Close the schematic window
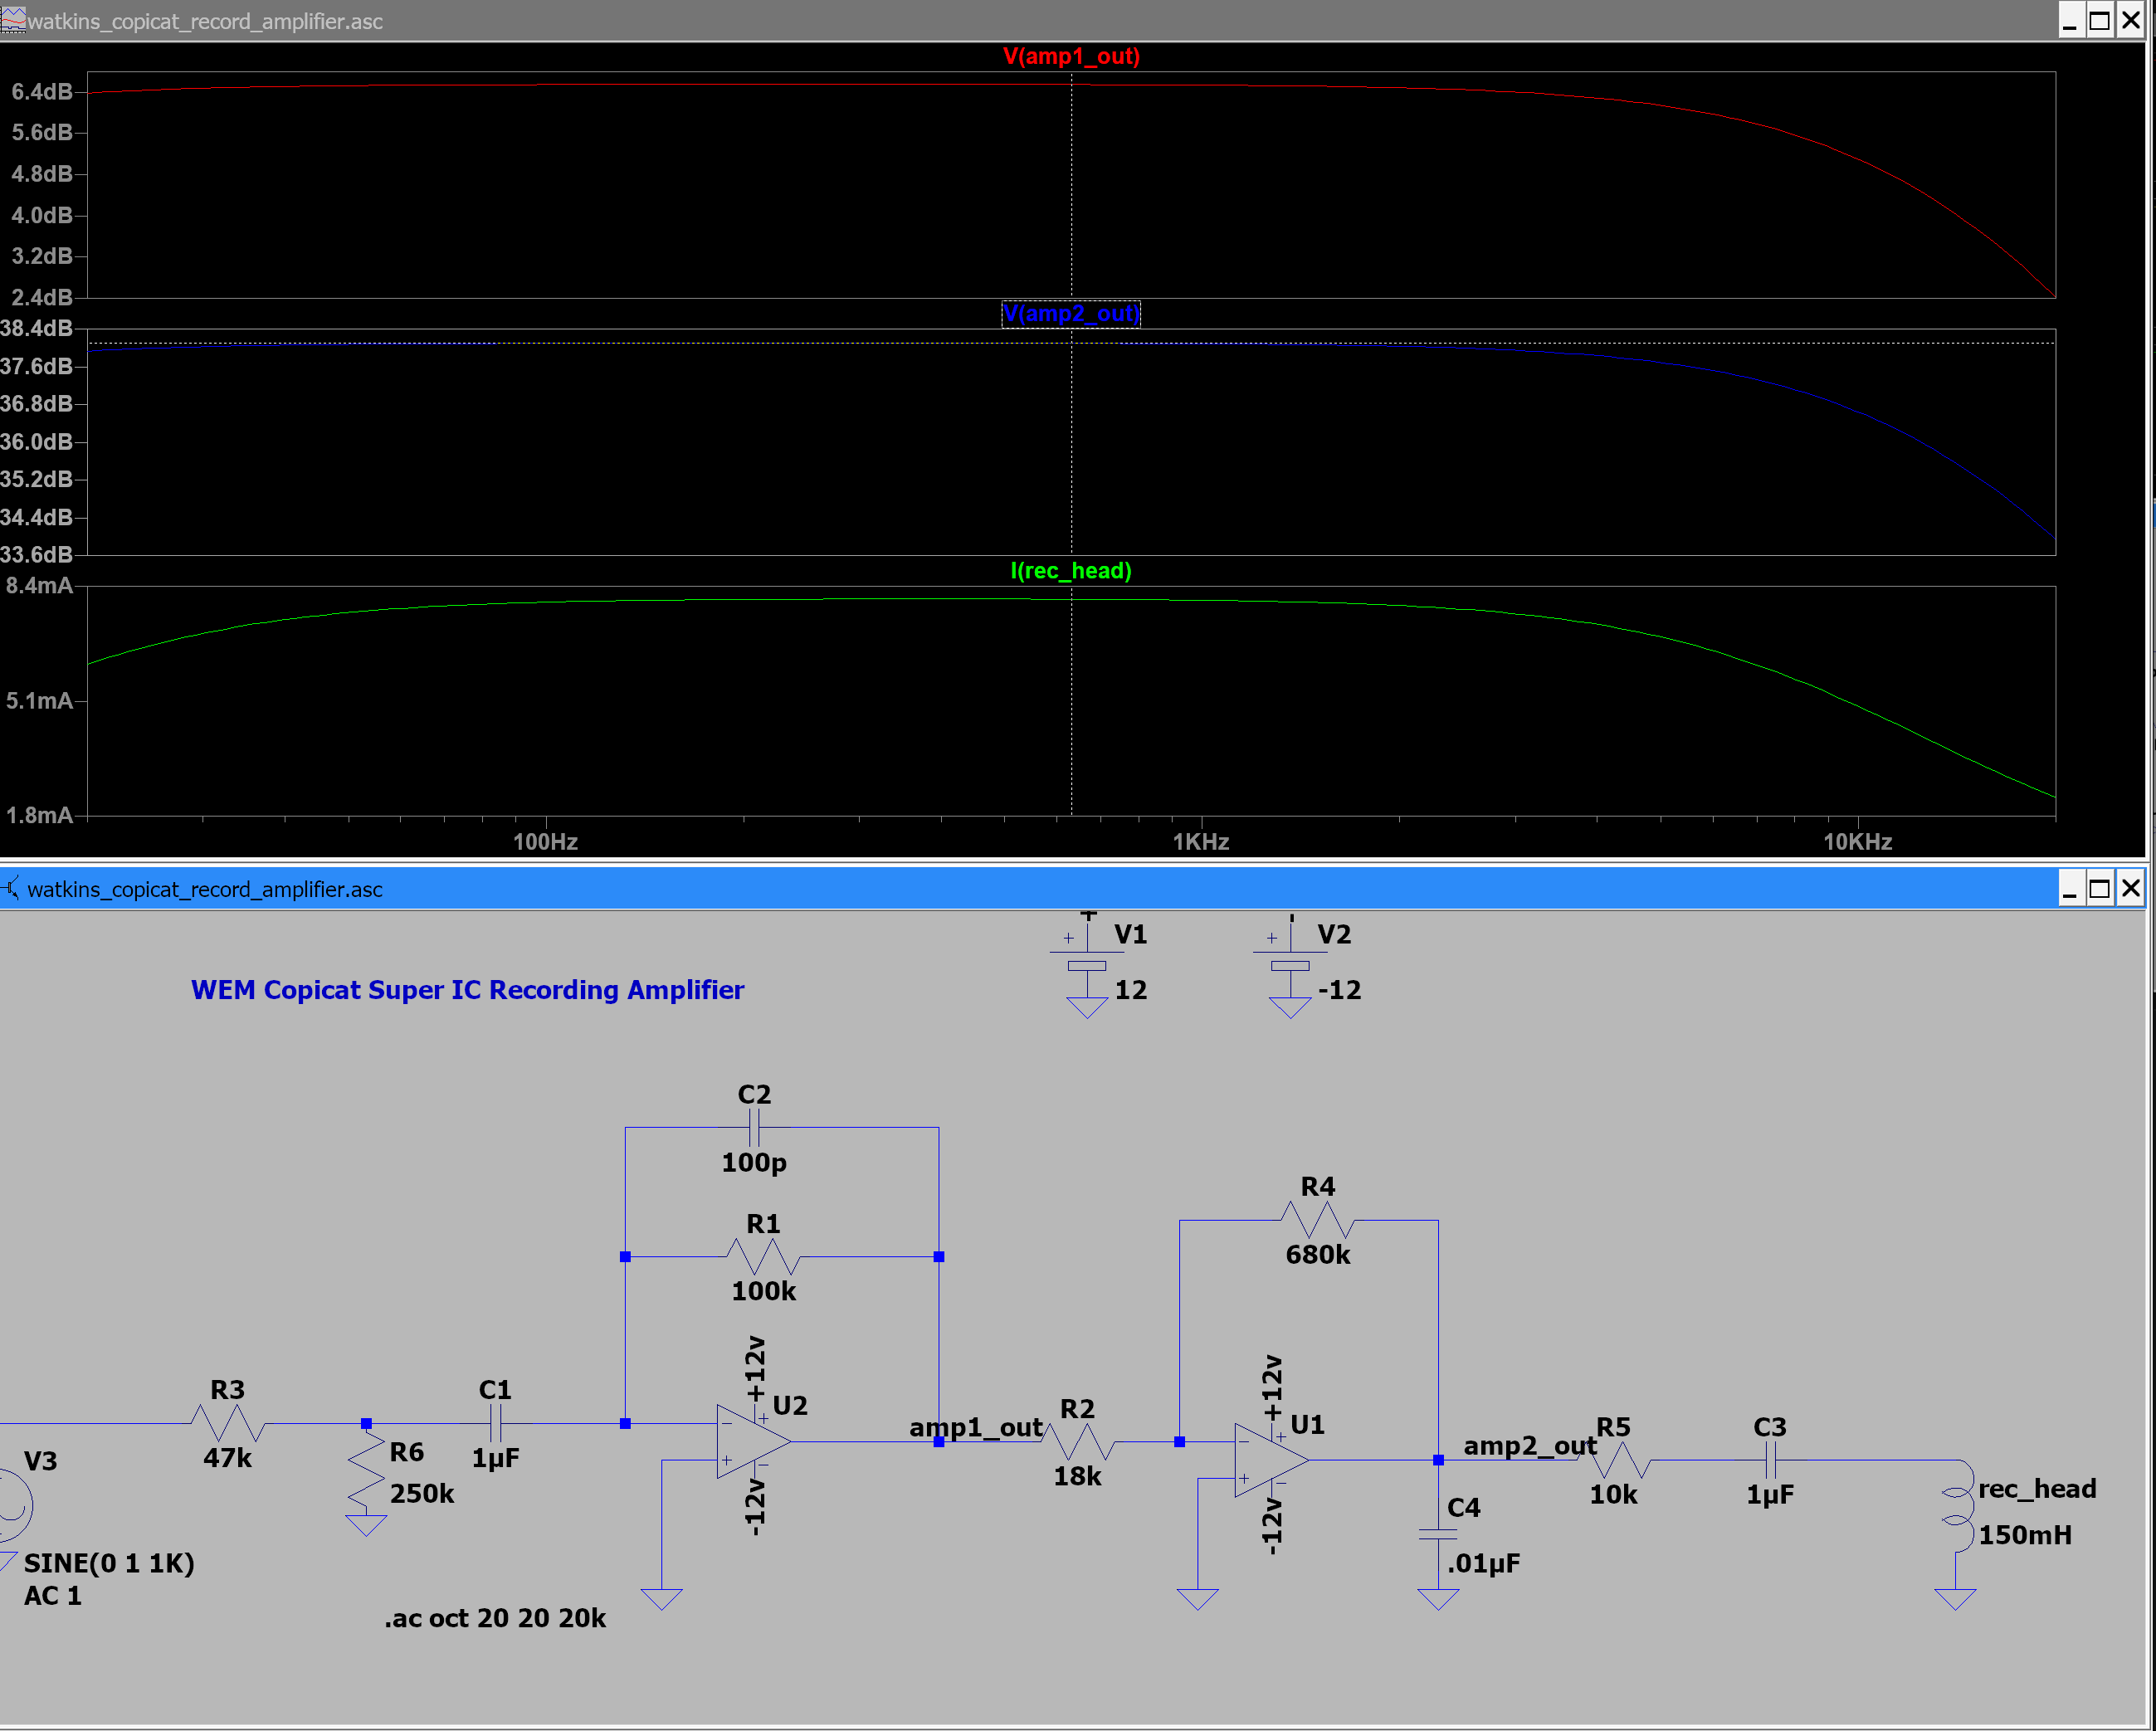This screenshot has height=1731, width=2156. tap(2131, 888)
